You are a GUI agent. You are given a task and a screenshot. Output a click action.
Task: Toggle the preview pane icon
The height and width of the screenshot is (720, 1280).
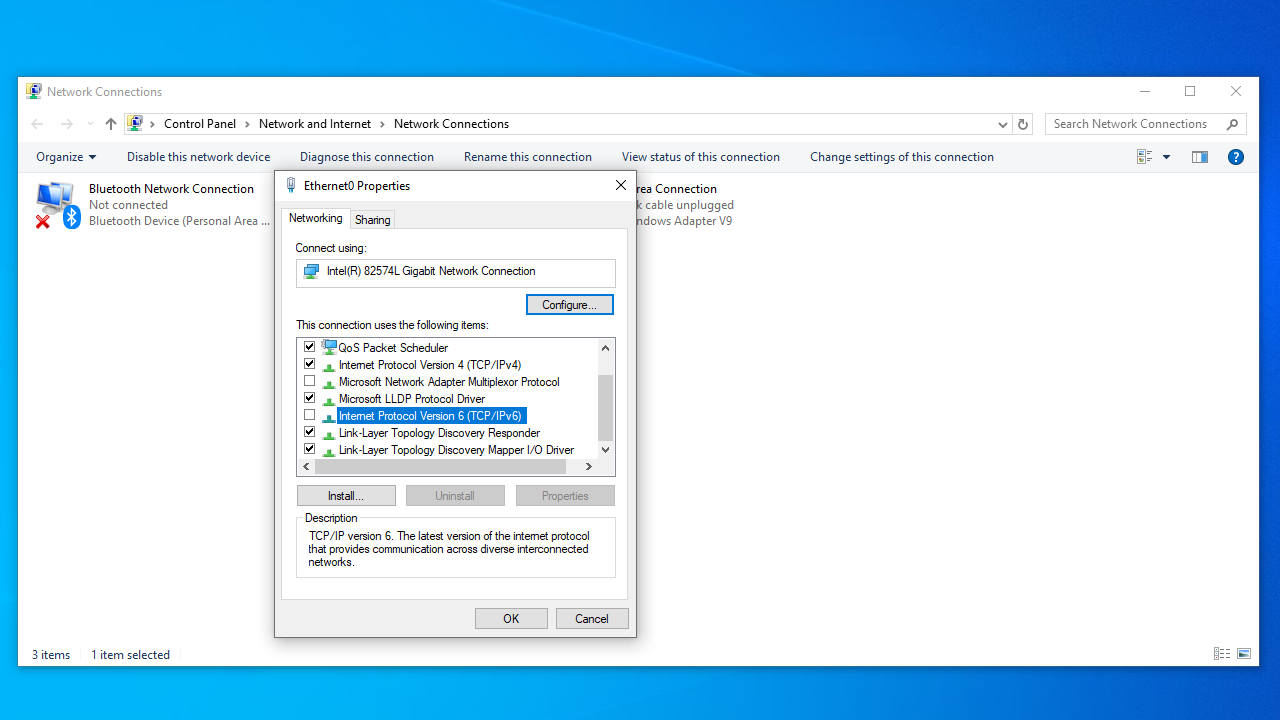(1200, 157)
